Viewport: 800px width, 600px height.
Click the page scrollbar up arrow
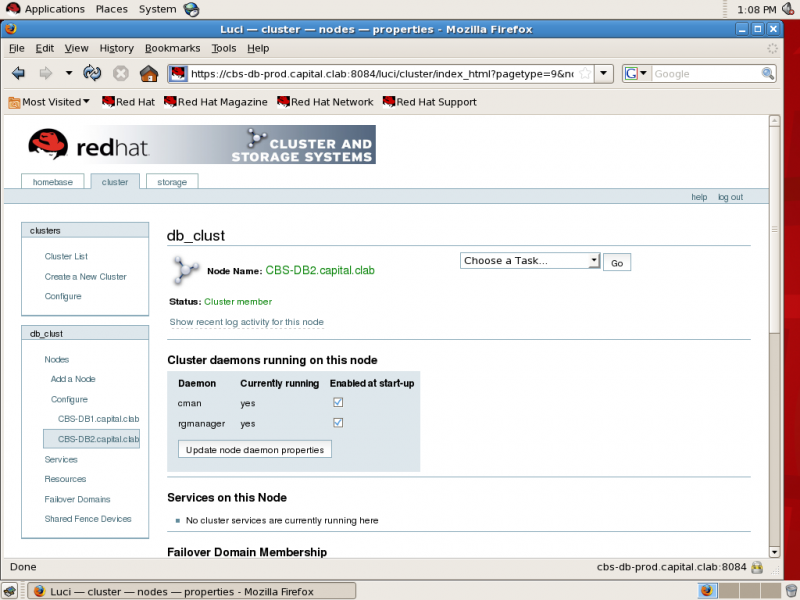point(774,121)
